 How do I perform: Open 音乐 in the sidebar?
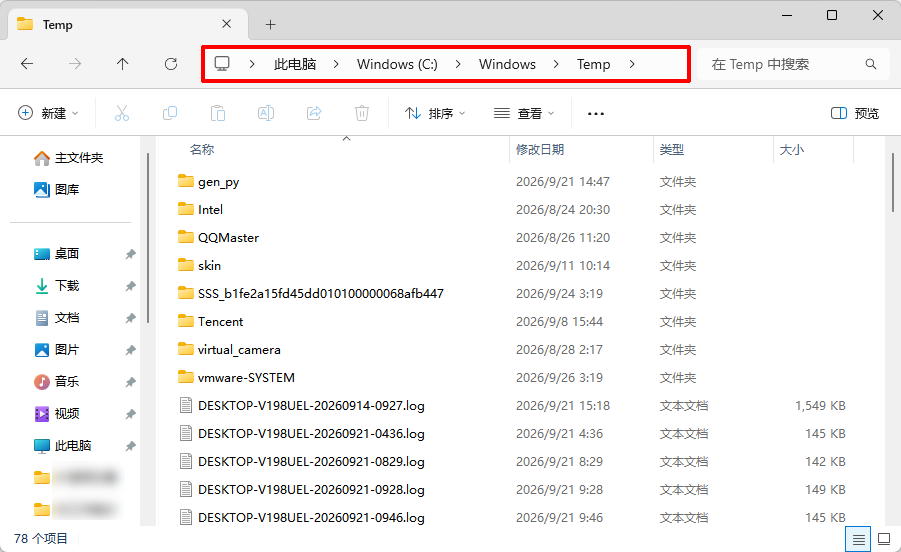[x=57, y=381]
